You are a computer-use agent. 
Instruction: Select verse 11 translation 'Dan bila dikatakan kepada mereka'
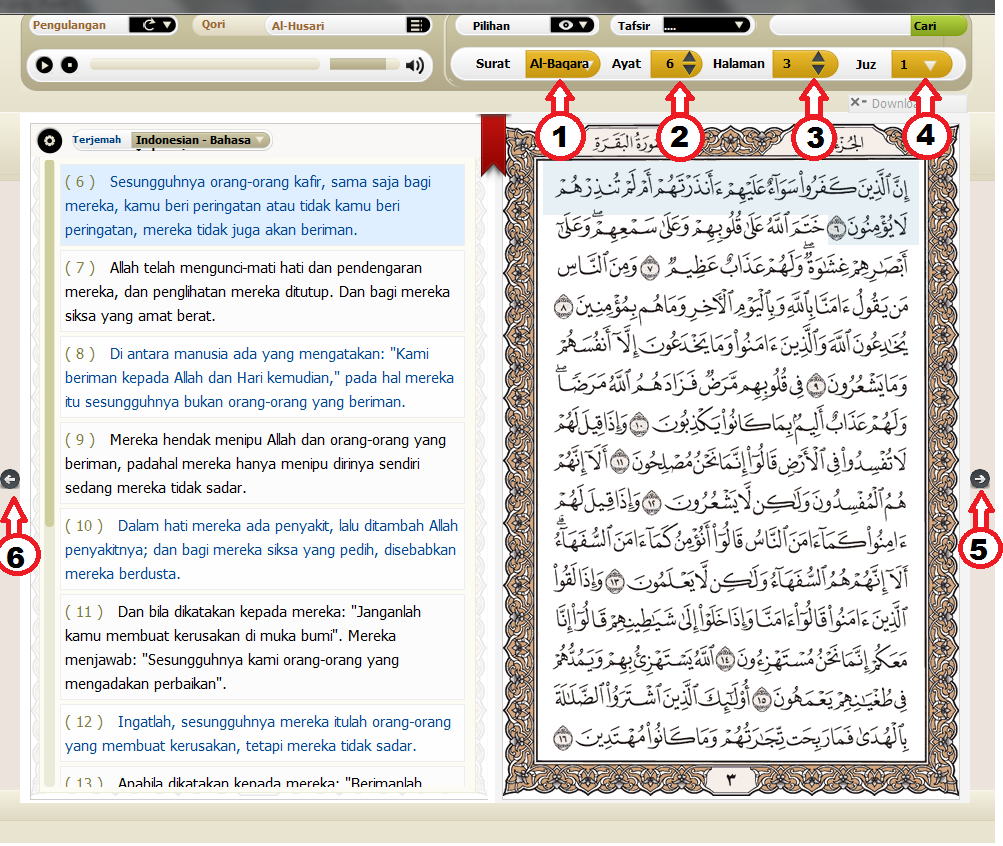[262, 647]
